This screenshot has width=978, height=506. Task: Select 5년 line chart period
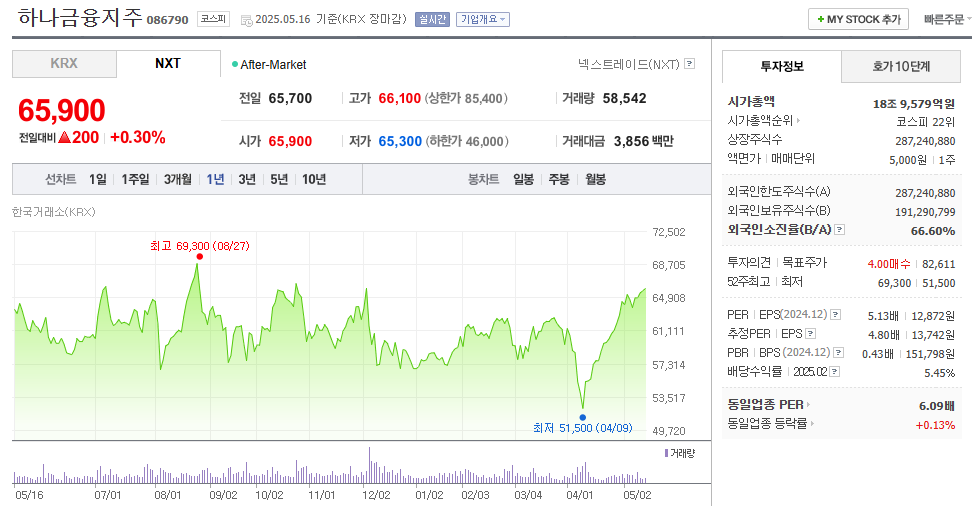click(279, 180)
